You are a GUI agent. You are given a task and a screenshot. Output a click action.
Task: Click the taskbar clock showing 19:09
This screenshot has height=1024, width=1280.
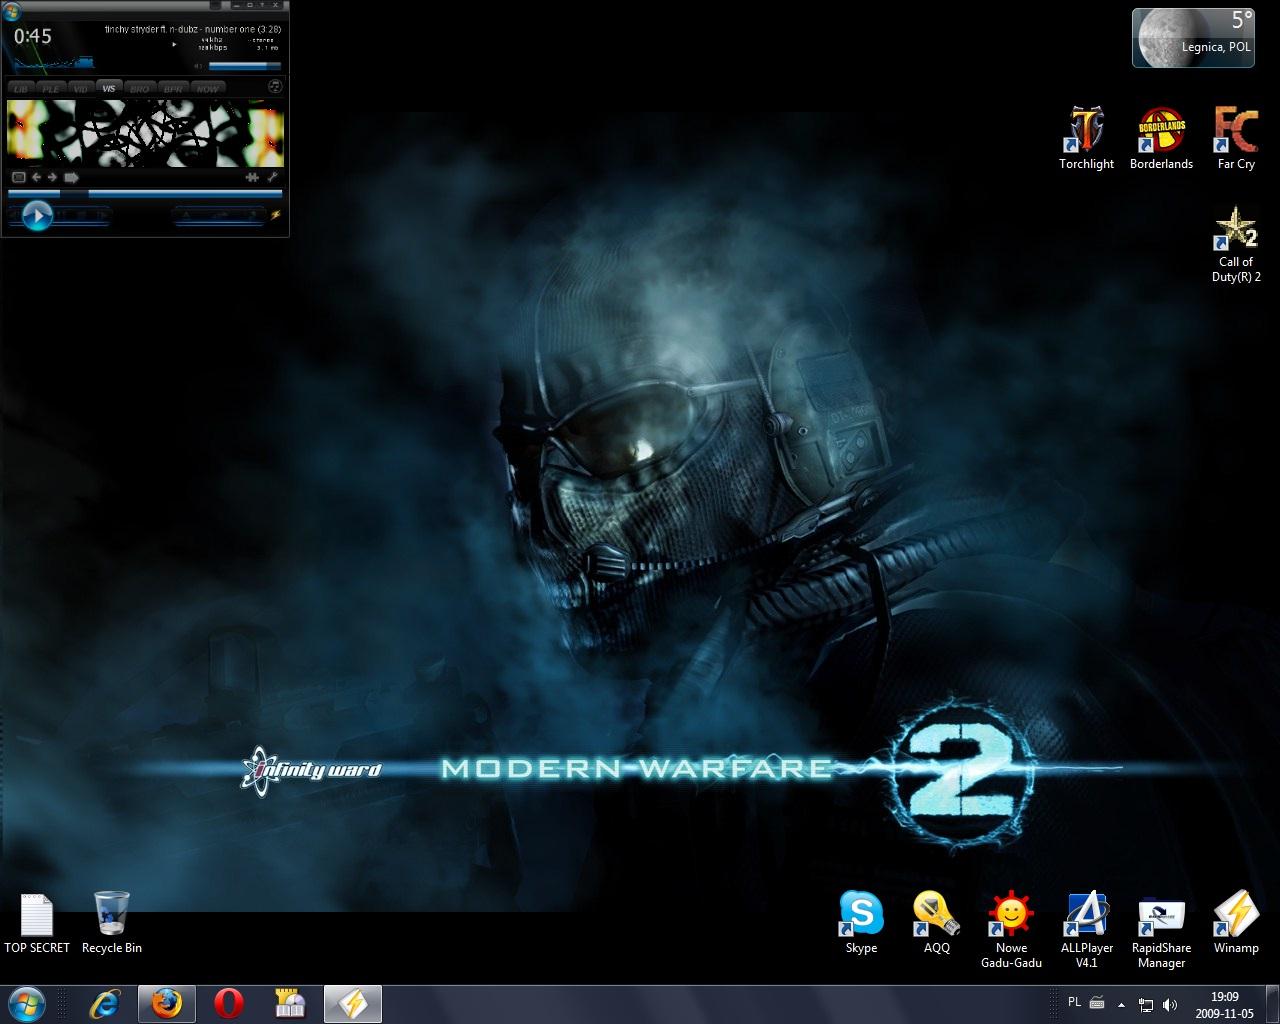click(1225, 1004)
